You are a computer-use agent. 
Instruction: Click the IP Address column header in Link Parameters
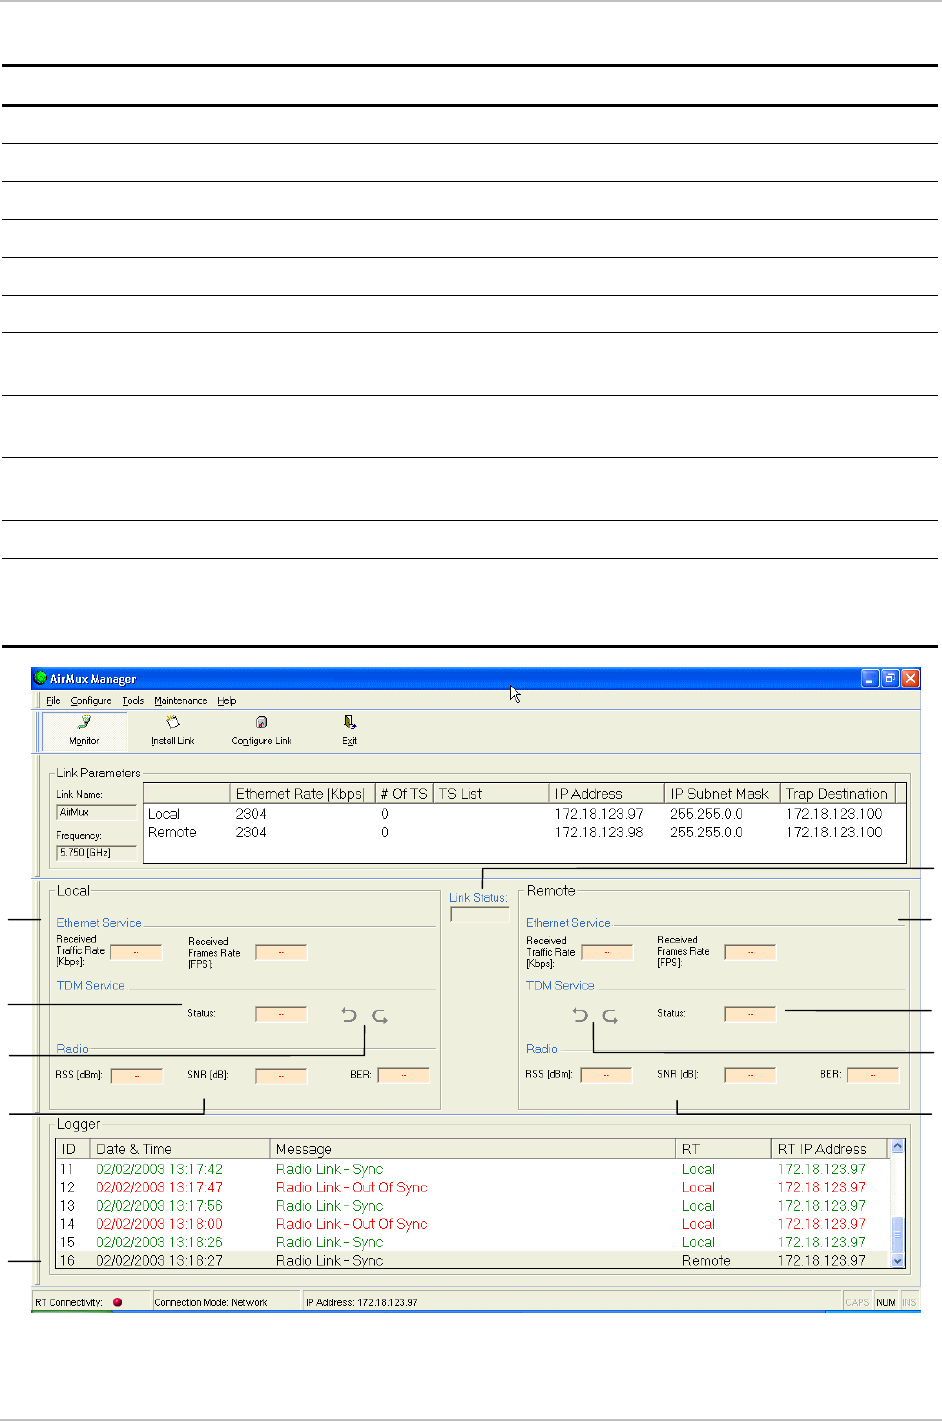point(607,793)
